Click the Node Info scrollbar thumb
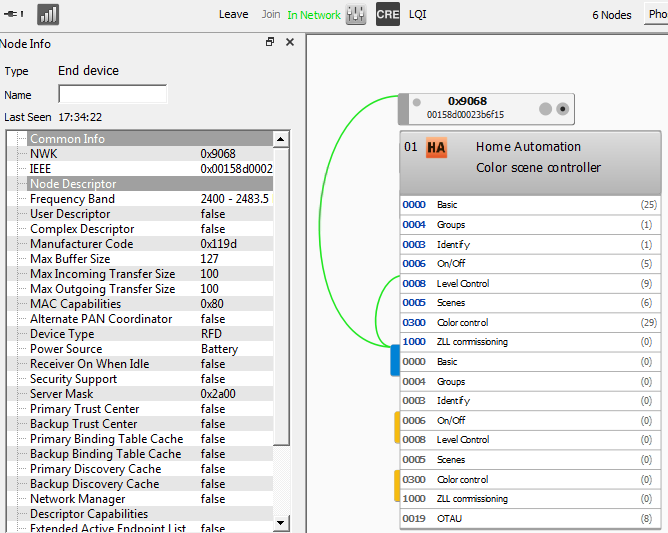The height and width of the screenshot is (533, 668). click(281, 297)
